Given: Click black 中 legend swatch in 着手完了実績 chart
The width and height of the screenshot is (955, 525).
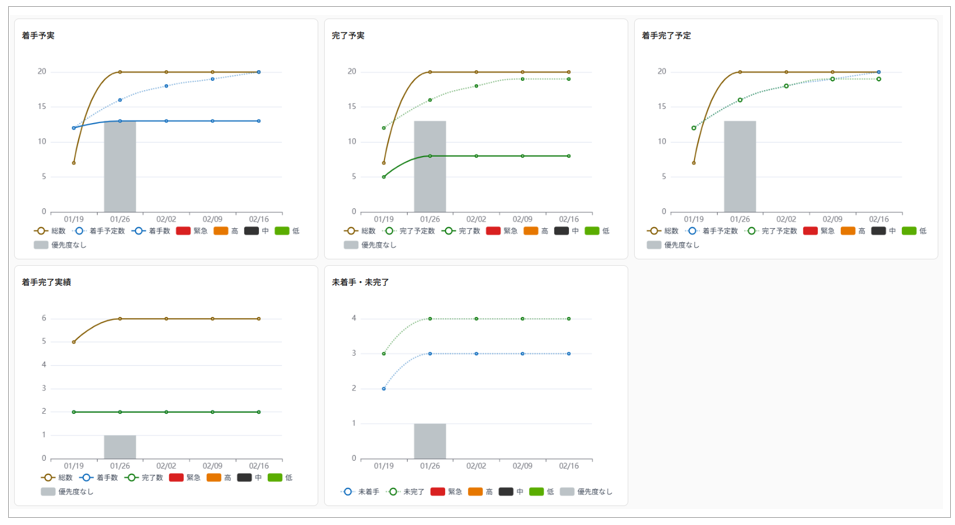Looking at the screenshot, I should [x=245, y=478].
